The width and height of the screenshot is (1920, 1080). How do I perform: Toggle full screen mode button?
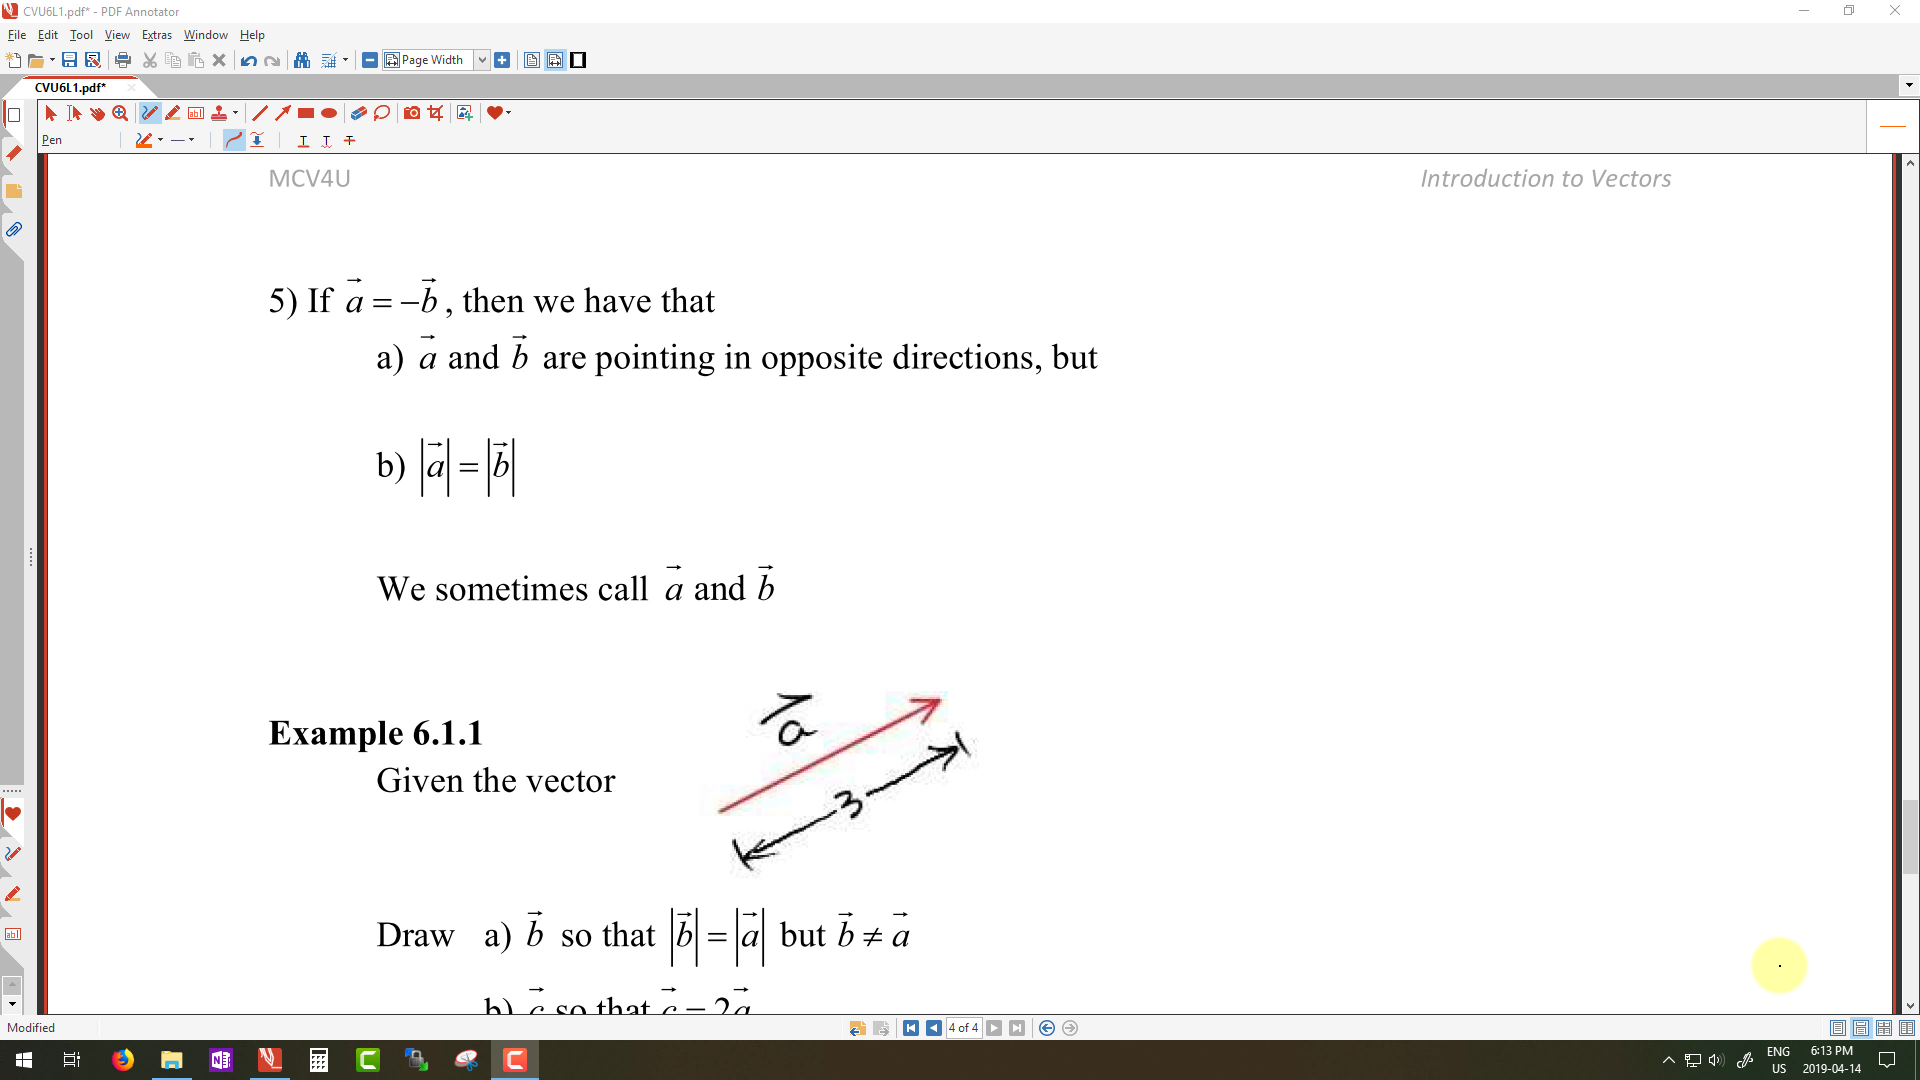[578, 60]
